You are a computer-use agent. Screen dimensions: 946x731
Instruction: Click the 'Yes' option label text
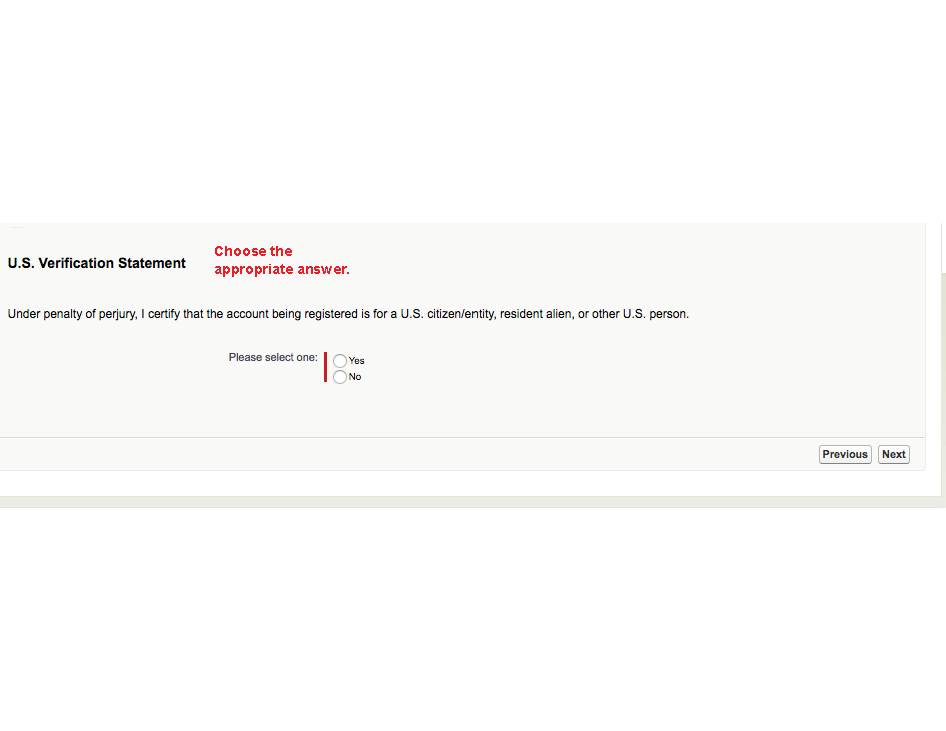point(357,361)
